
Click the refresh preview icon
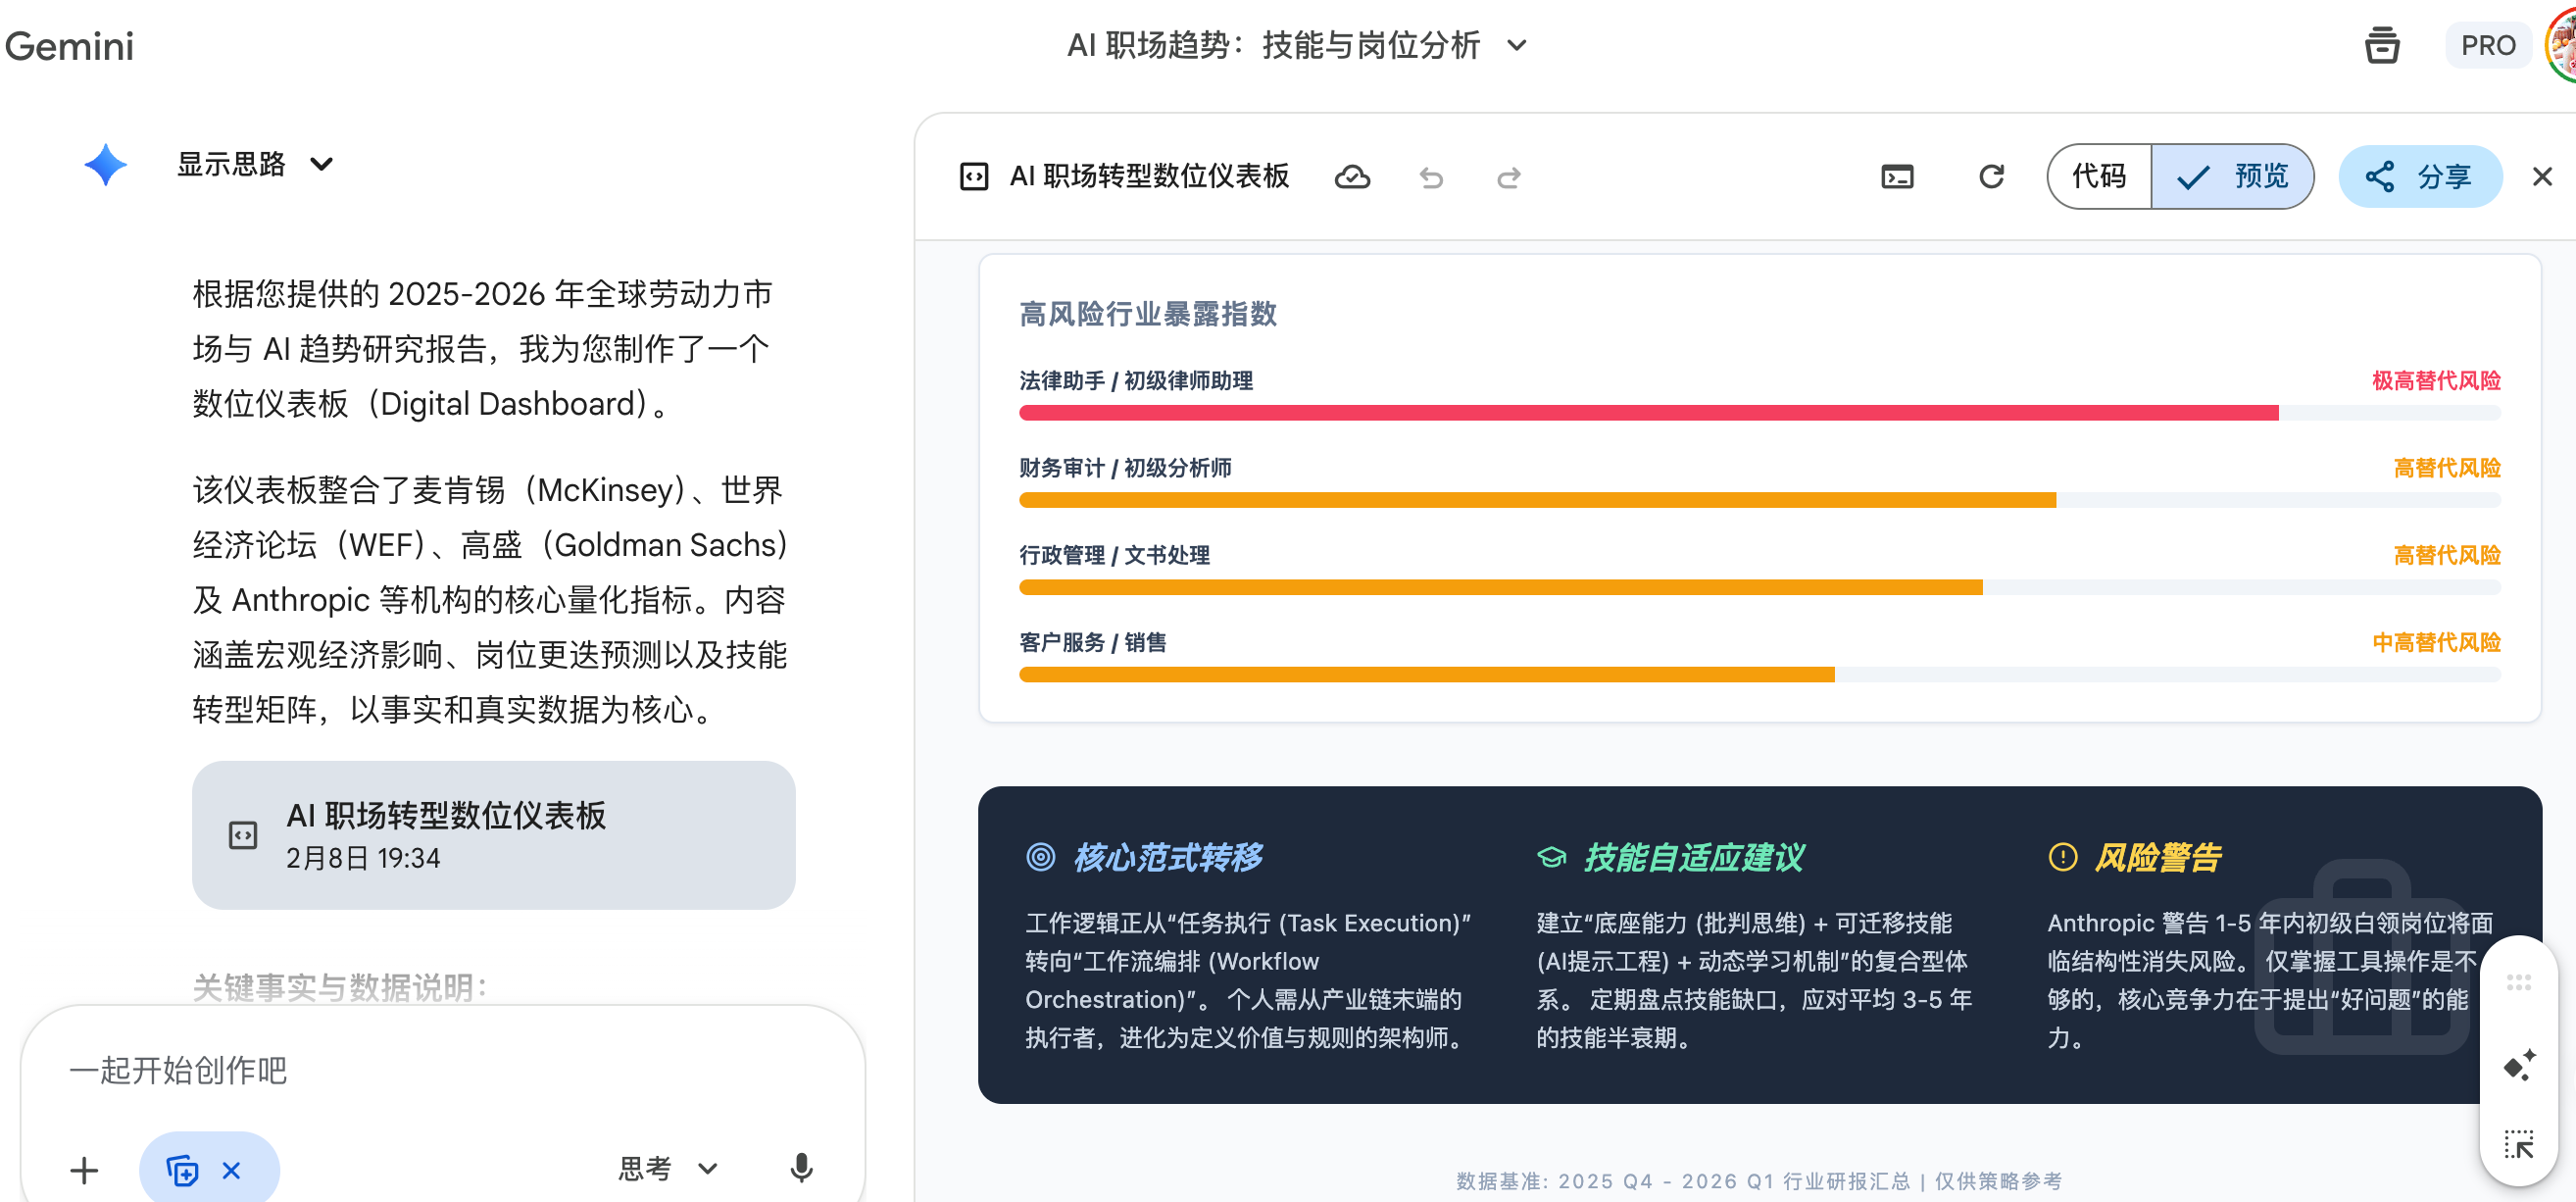(1991, 177)
